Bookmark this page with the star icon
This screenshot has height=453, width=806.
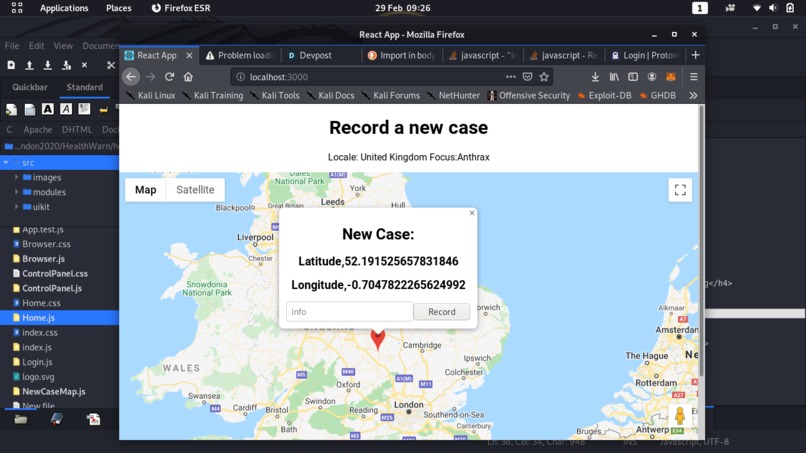pyautogui.click(x=544, y=77)
